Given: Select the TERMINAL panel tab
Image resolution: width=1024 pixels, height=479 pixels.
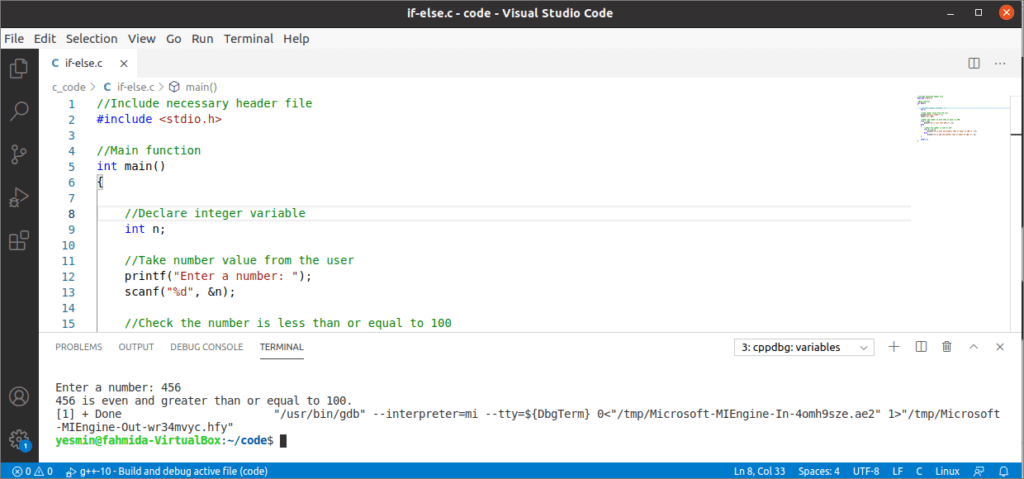Looking at the screenshot, I should point(281,347).
